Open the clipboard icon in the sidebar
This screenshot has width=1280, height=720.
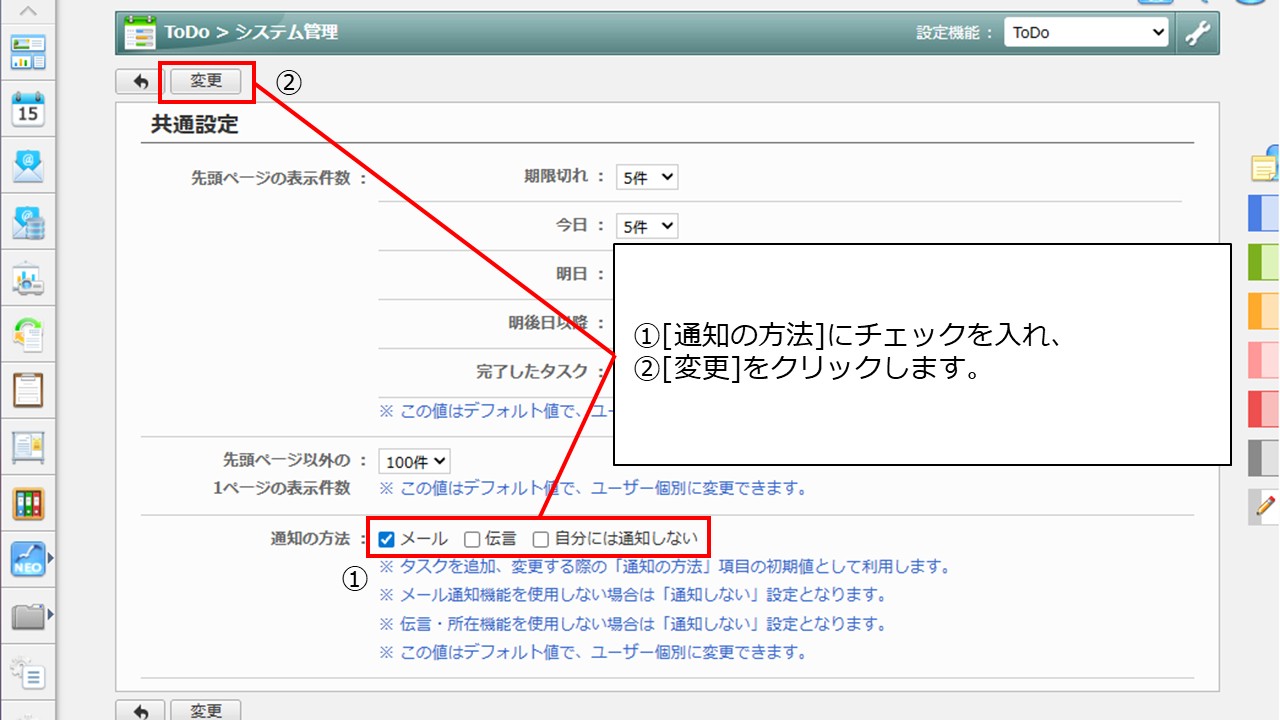point(28,390)
